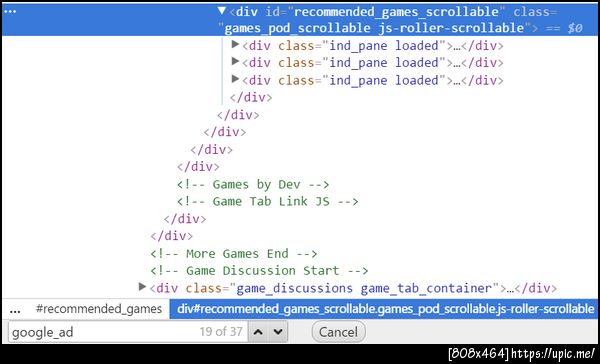
Task: Select the '19 of 37' result count
Action: (x=221, y=331)
